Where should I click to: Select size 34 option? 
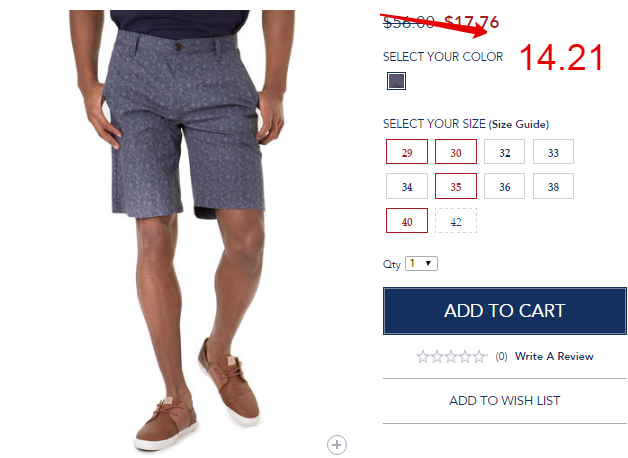[407, 186]
